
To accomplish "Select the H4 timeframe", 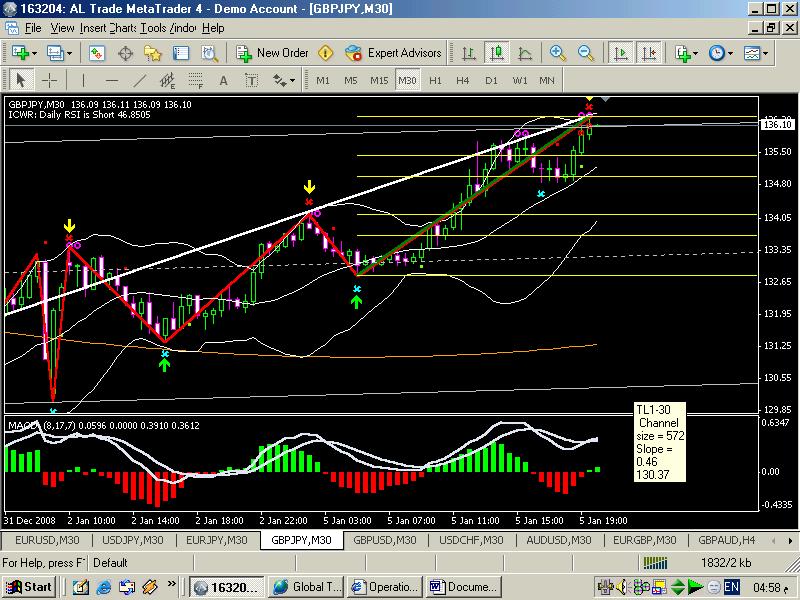I will coord(463,80).
